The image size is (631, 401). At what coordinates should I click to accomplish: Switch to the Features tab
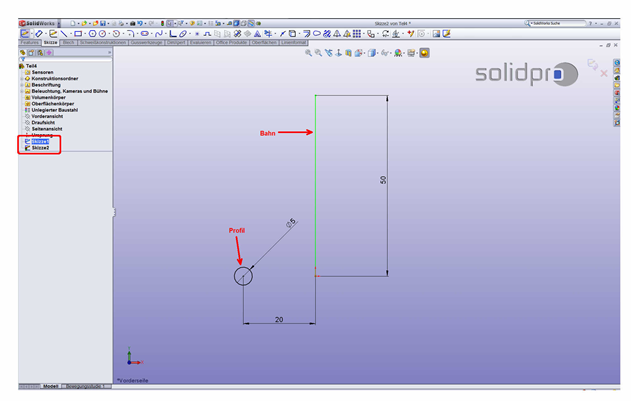(x=30, y=42)
